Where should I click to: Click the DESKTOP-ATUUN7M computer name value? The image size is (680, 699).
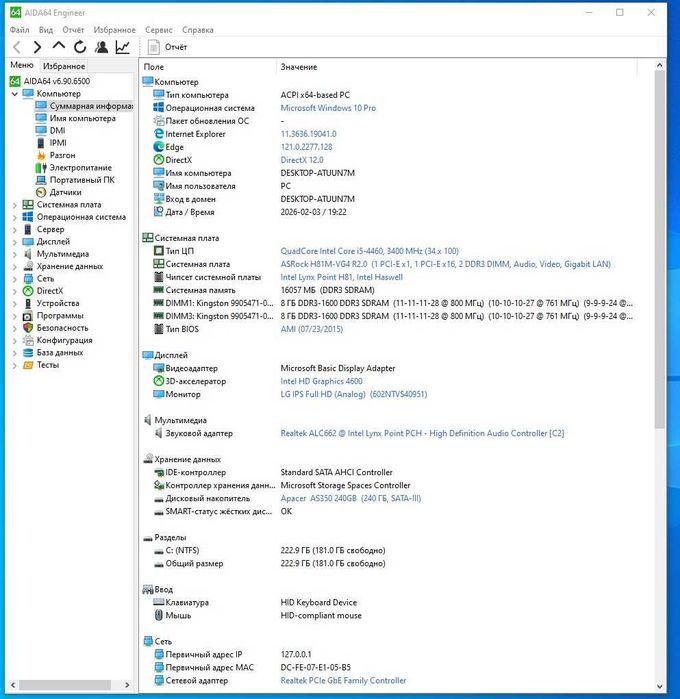(x=317, y=173)
